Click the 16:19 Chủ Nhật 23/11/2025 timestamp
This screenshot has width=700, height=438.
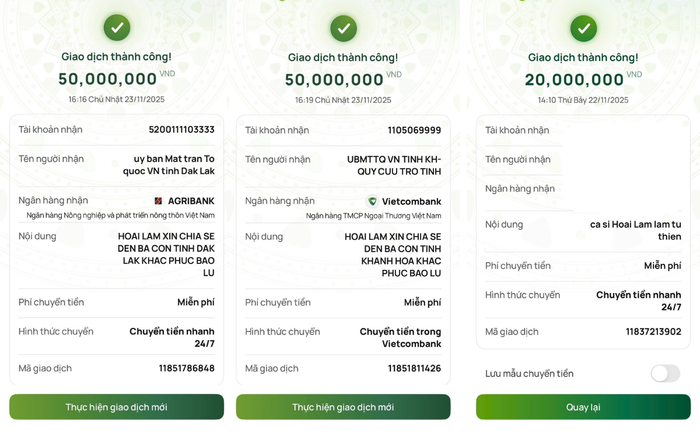(343, 100)
